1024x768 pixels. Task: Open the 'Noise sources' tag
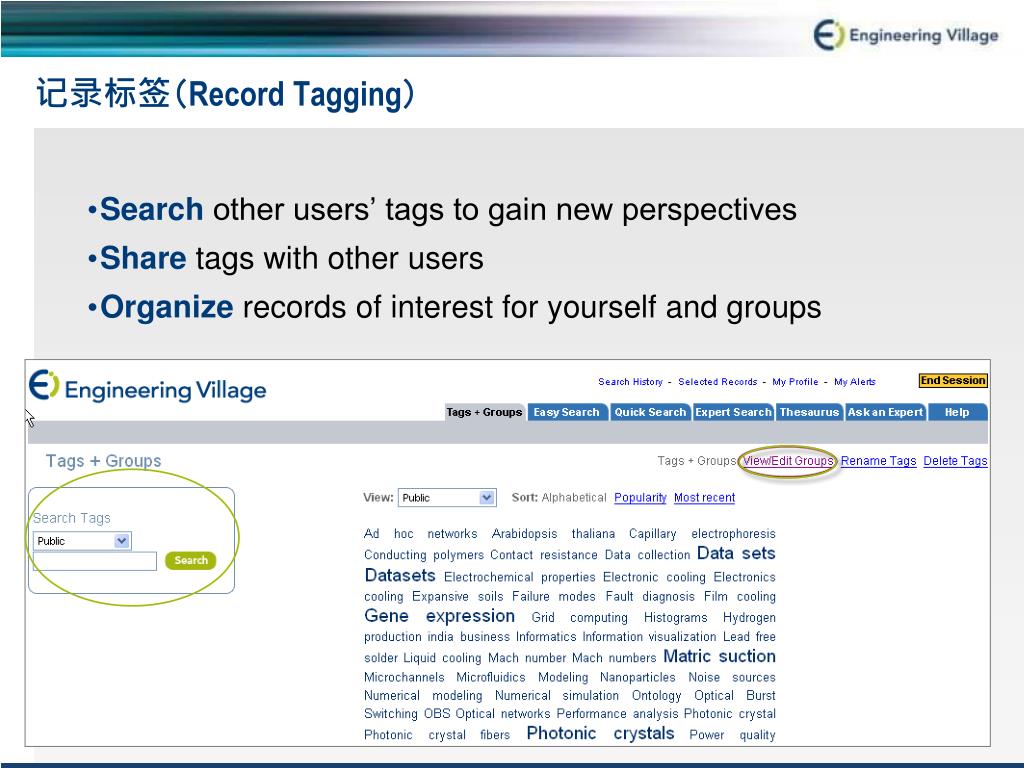pos(732,677)
